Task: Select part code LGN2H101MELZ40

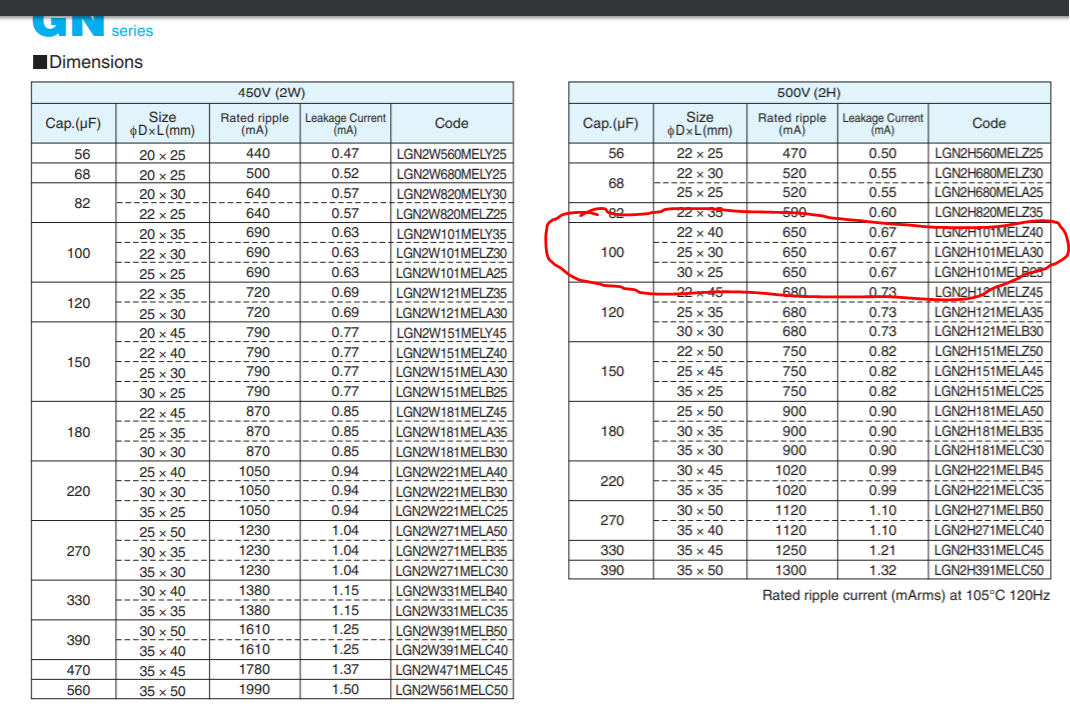Action: point(988,233)
